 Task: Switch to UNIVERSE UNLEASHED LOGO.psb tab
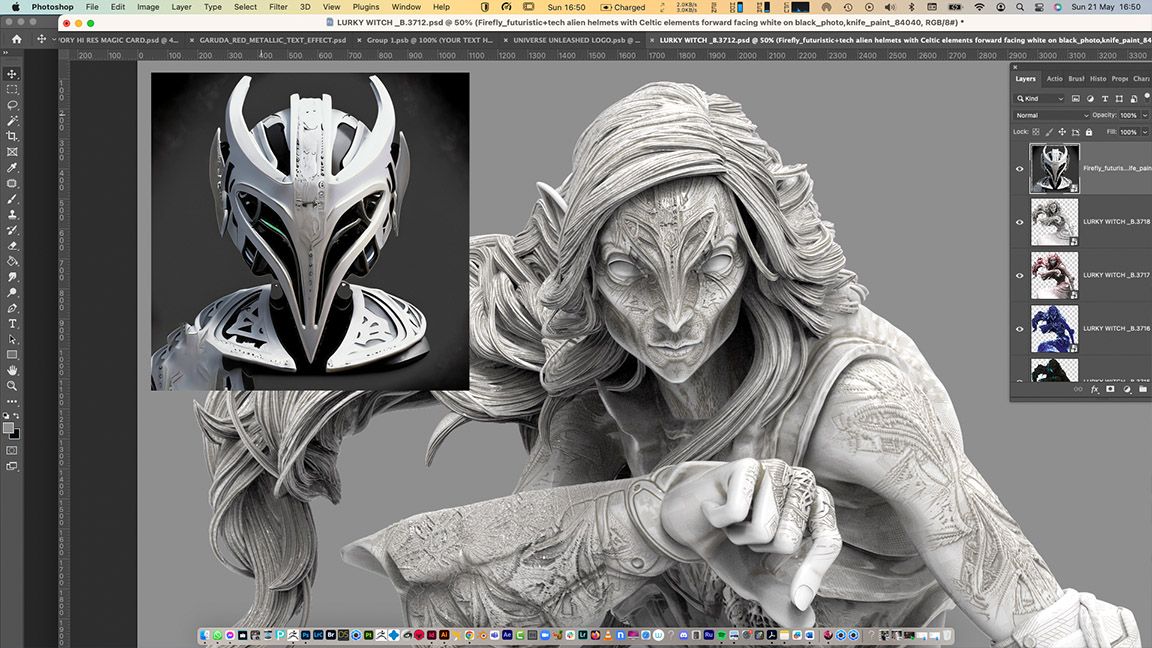click(575, 40)
